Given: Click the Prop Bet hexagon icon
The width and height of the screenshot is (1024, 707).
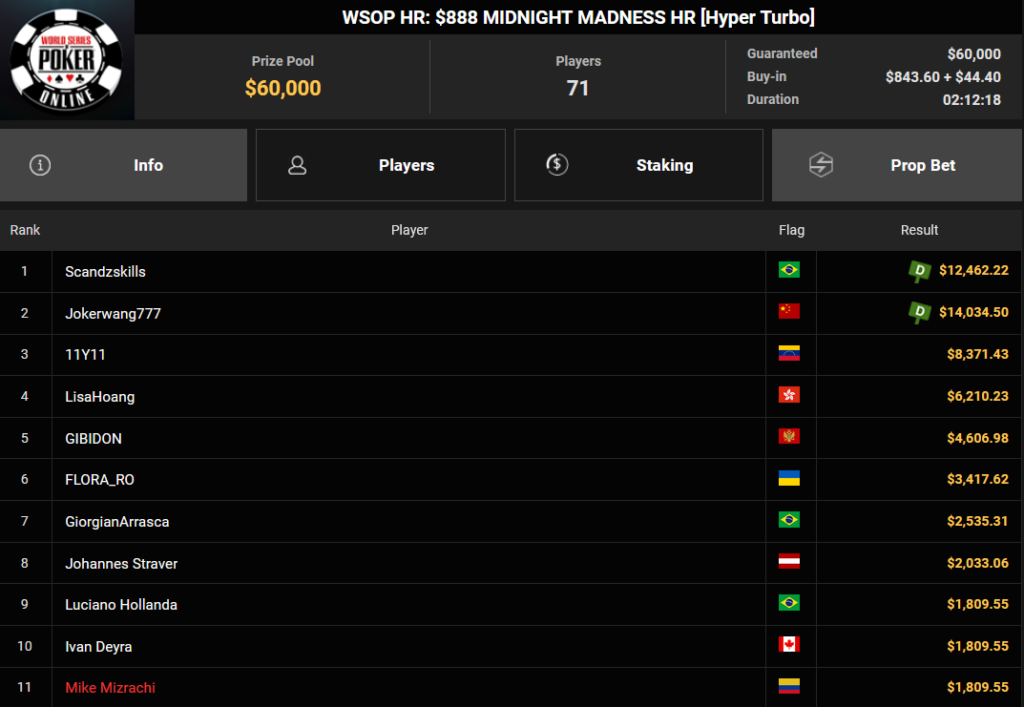Looking at the screenshot, I should tap(821, 165).
